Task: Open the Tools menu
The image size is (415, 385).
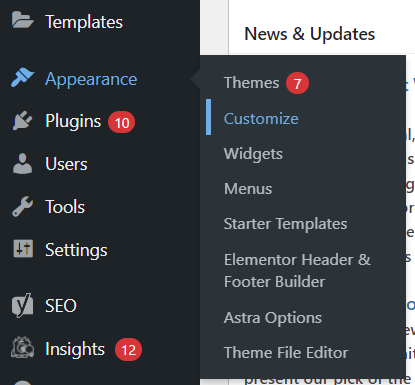Action: [x=65, y=207]
